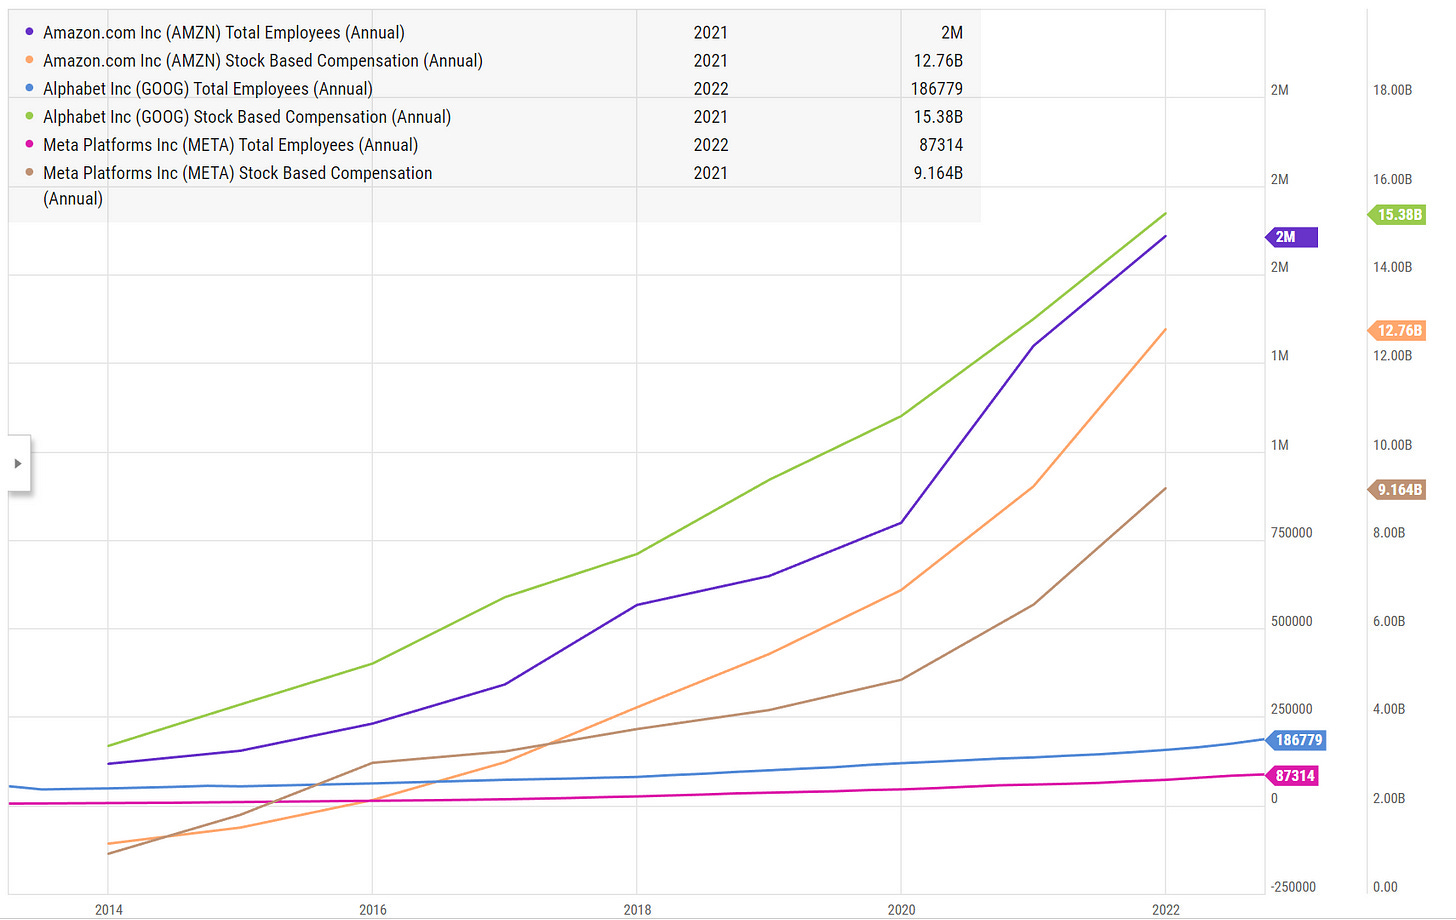Click the 2016 x-axis label
This screenshot has height=920, width=1456.
373,910
